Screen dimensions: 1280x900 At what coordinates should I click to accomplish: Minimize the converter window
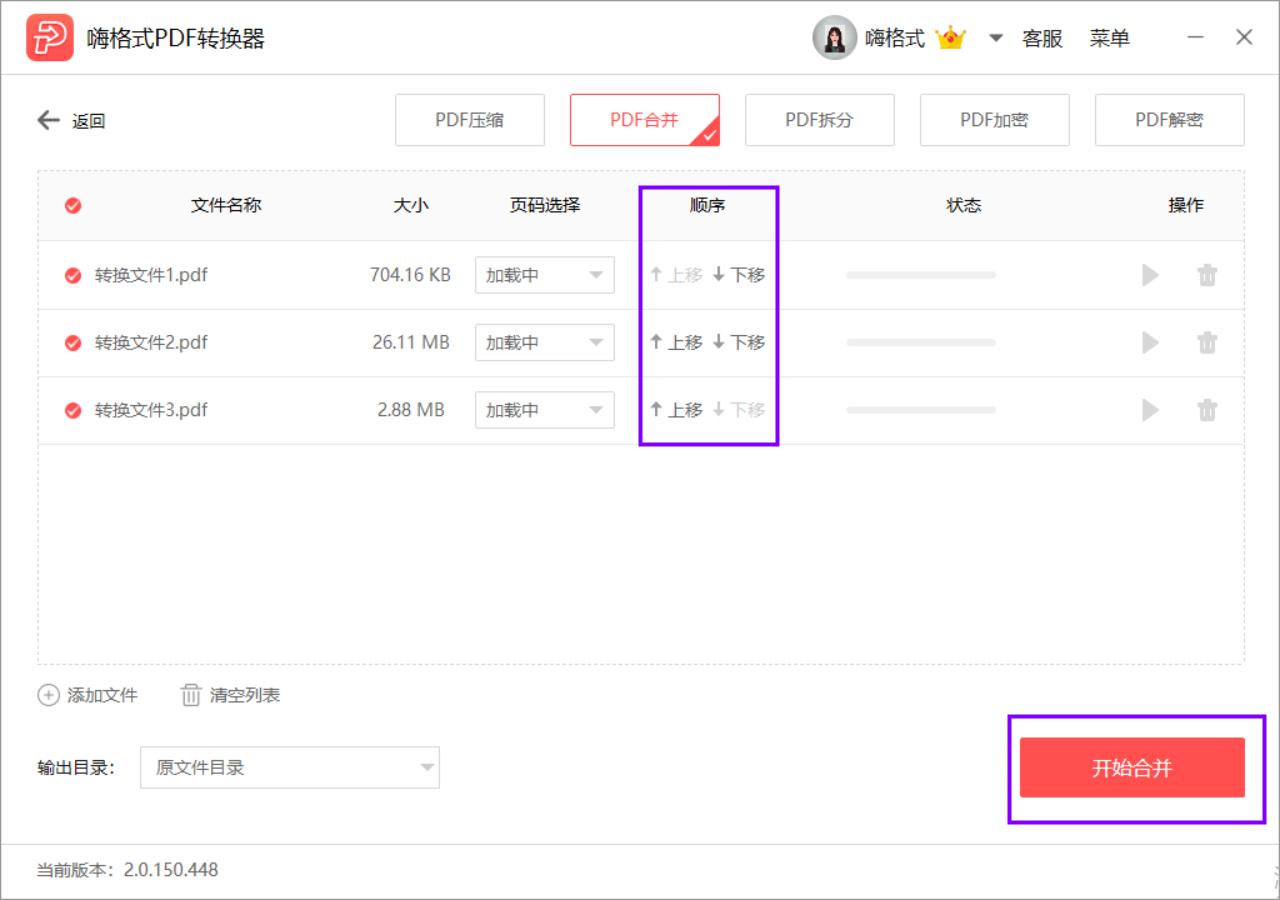(1196, 38)
